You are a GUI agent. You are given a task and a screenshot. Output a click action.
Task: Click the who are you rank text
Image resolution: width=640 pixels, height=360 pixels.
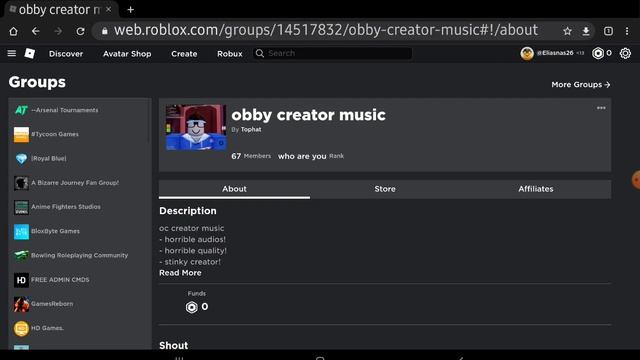pos(302,156)
